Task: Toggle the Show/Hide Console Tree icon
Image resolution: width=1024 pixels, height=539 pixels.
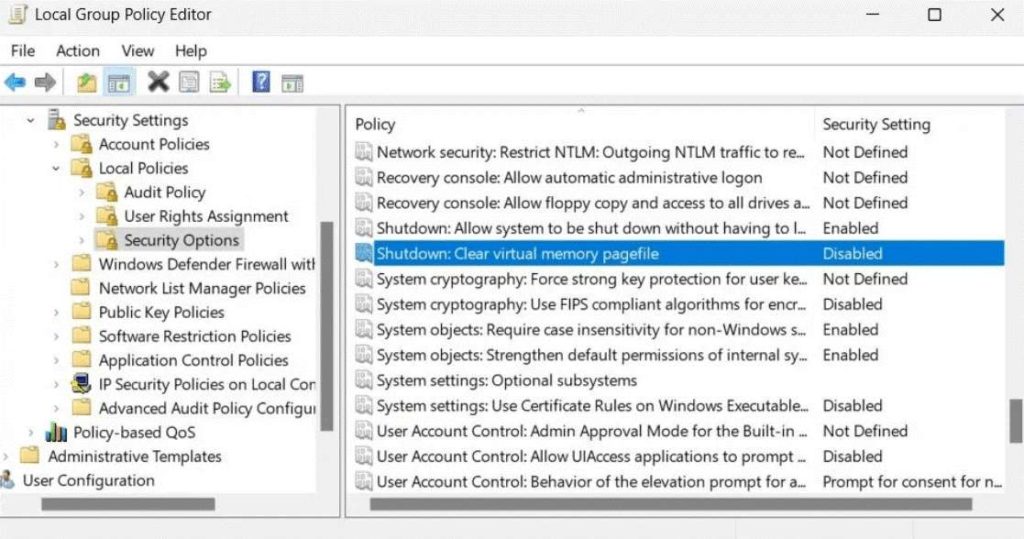Action: coord(119,82)
